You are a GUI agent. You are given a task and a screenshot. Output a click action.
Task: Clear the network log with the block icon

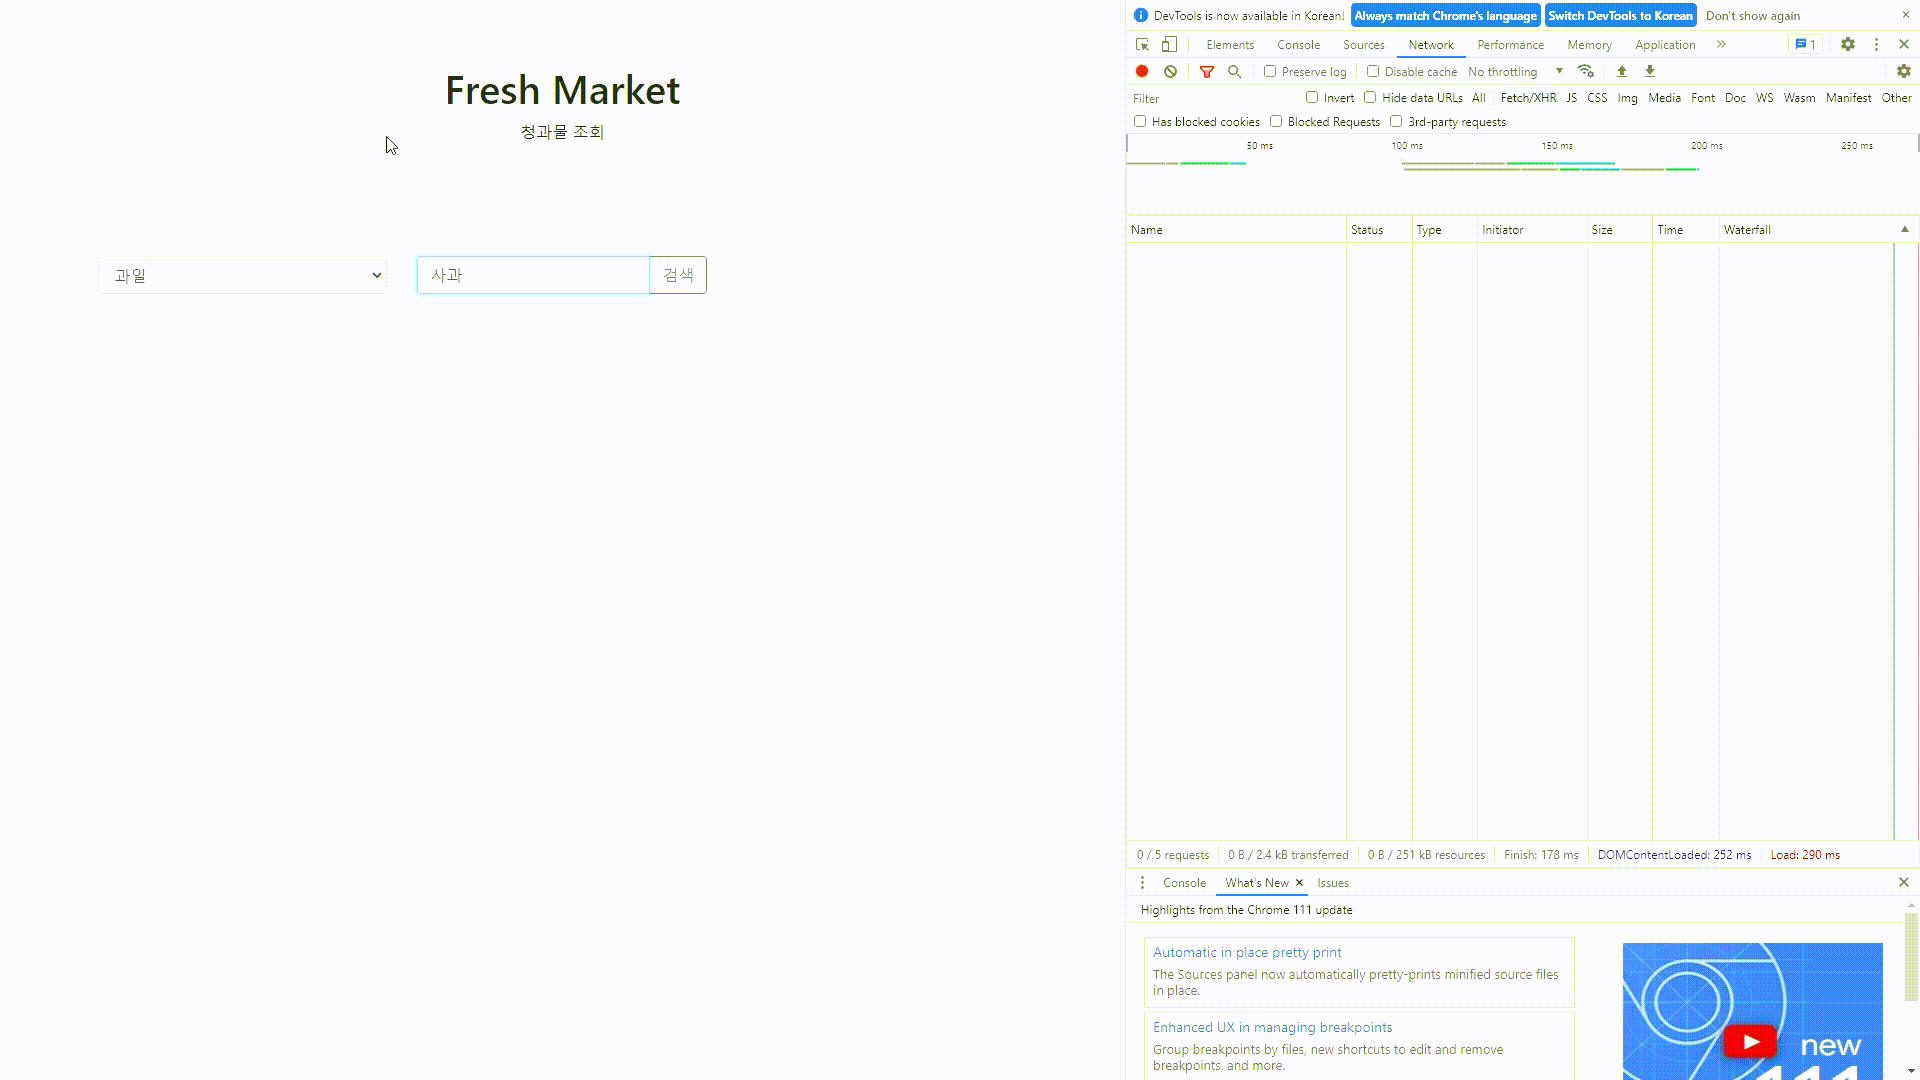(1171, 71)
